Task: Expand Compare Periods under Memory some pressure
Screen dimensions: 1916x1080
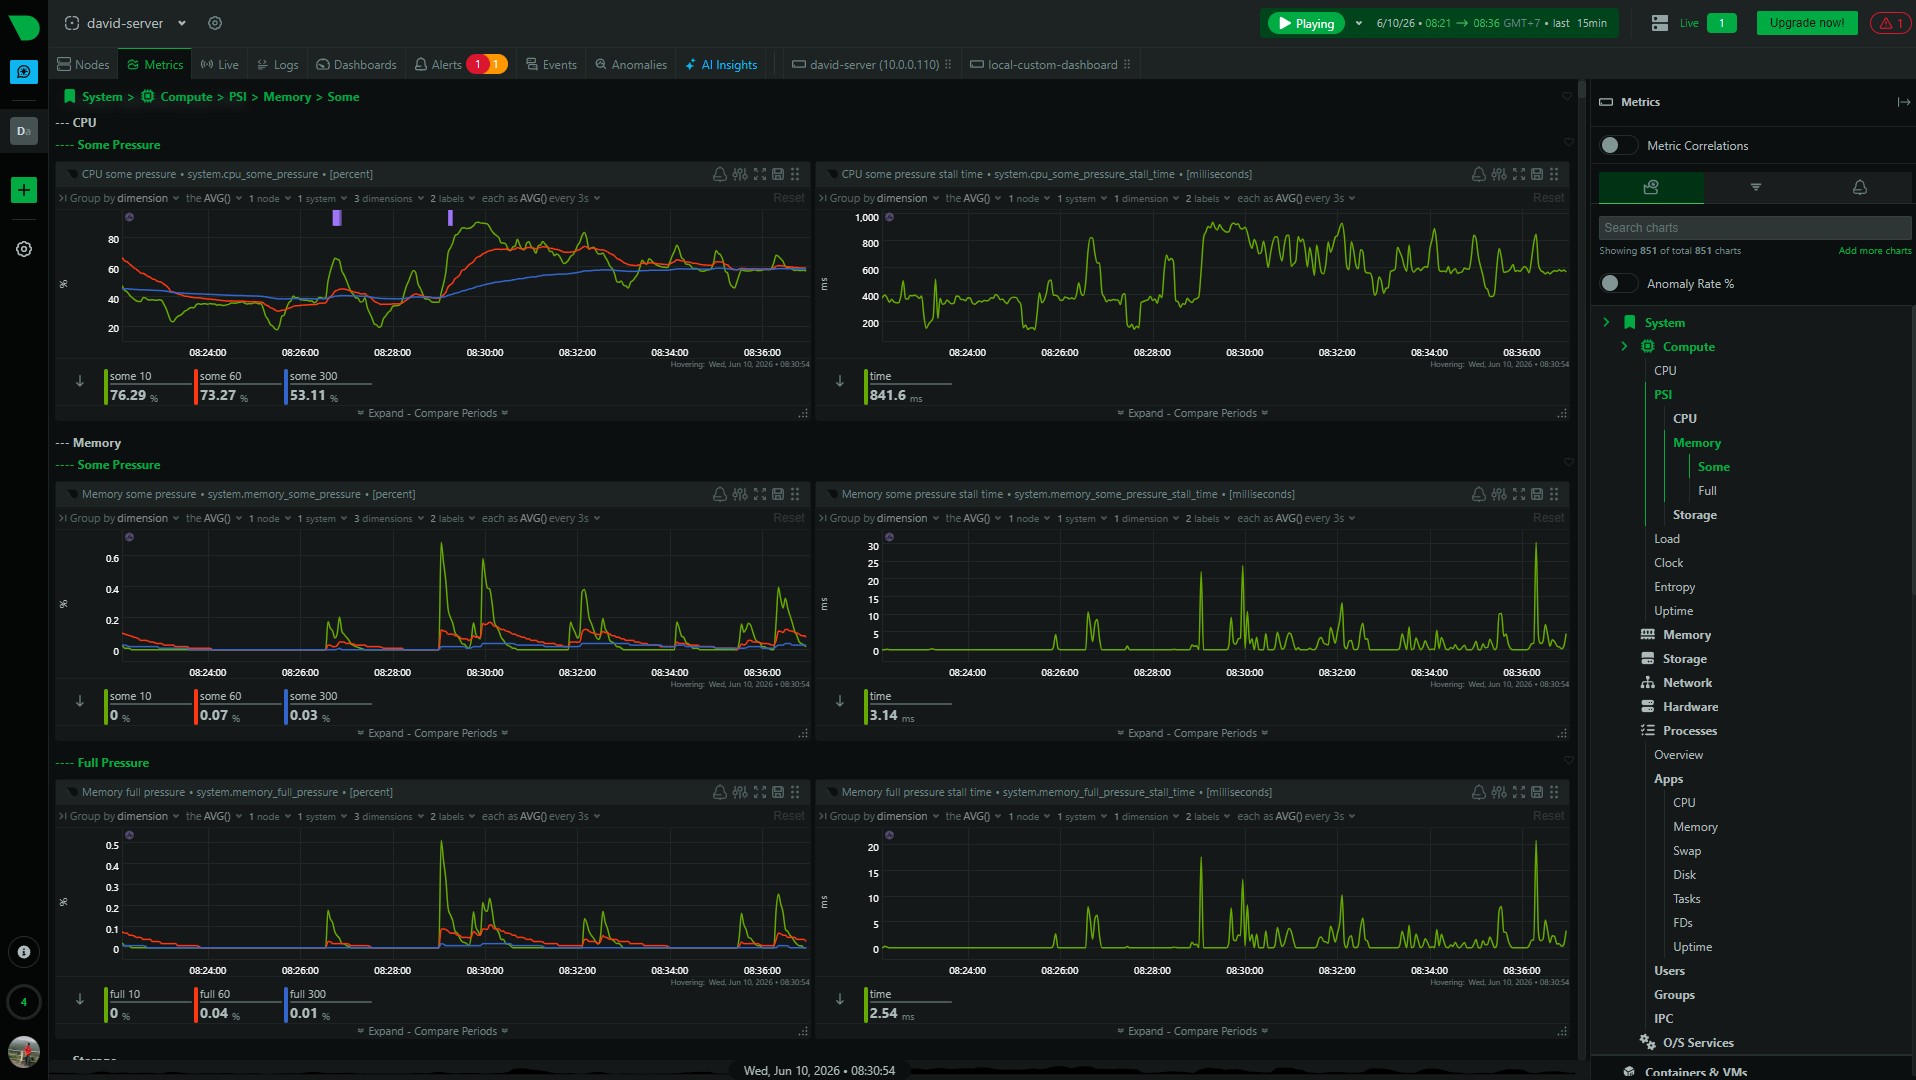Action: click(x=432, y=733)
